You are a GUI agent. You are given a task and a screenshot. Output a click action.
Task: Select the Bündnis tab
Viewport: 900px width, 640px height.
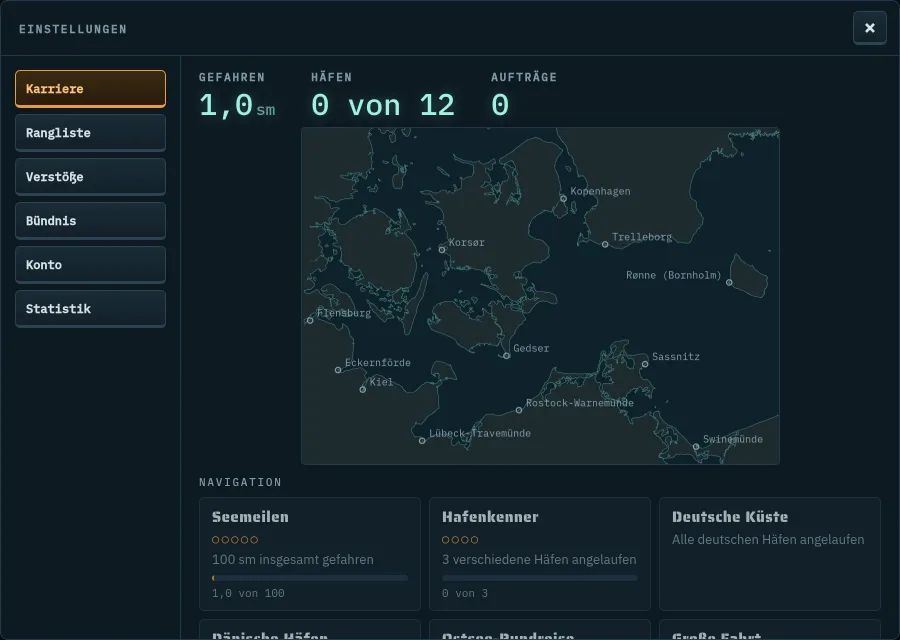[x=90, y=220]
